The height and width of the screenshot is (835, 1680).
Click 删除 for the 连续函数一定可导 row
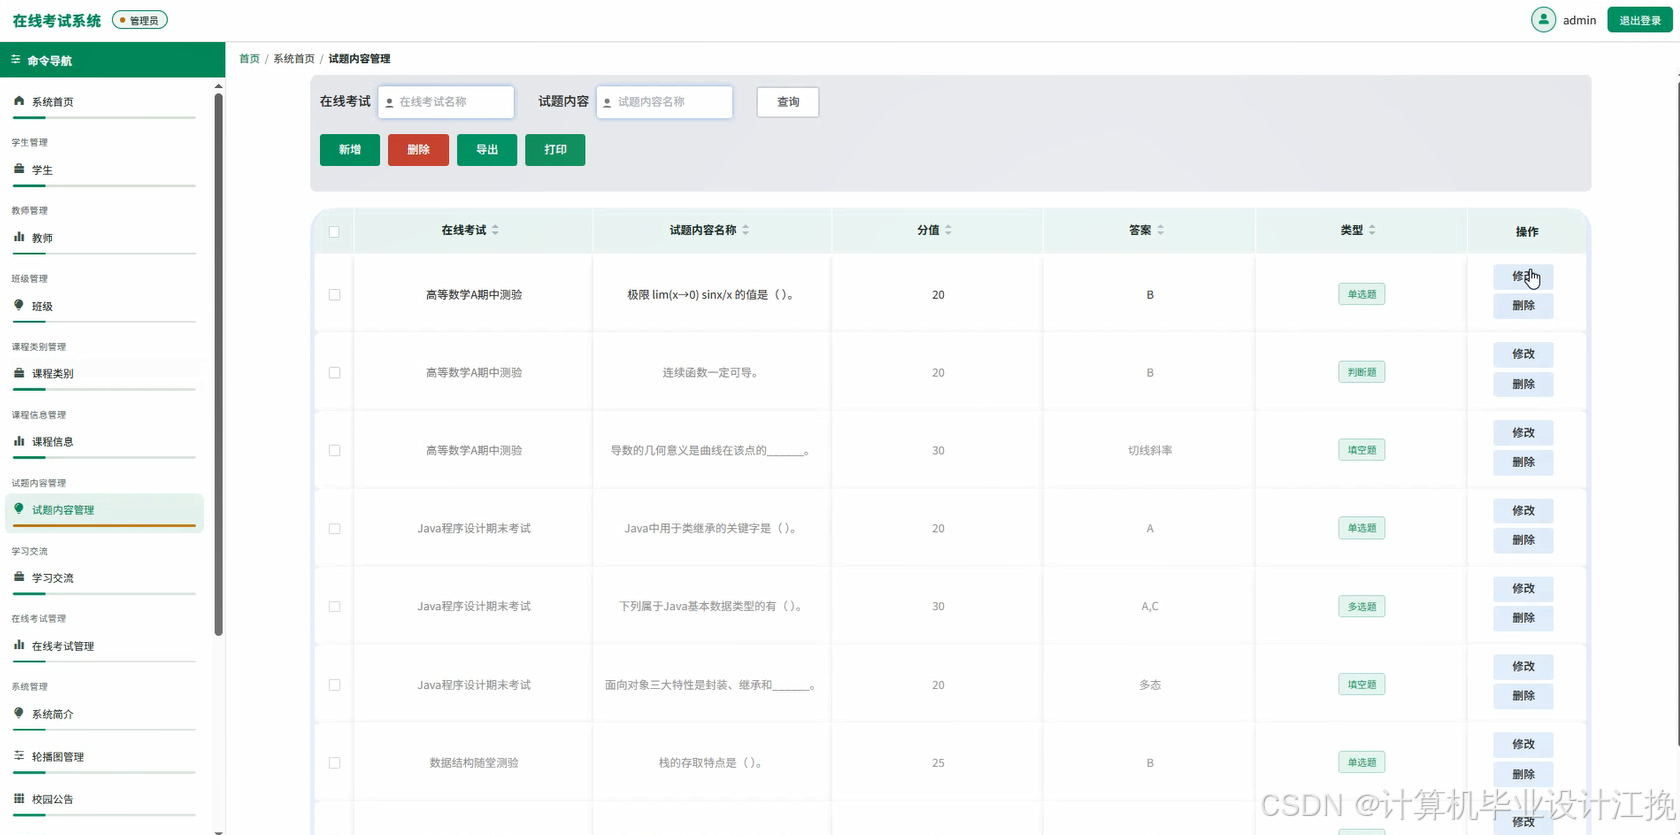coord(1523,384)
